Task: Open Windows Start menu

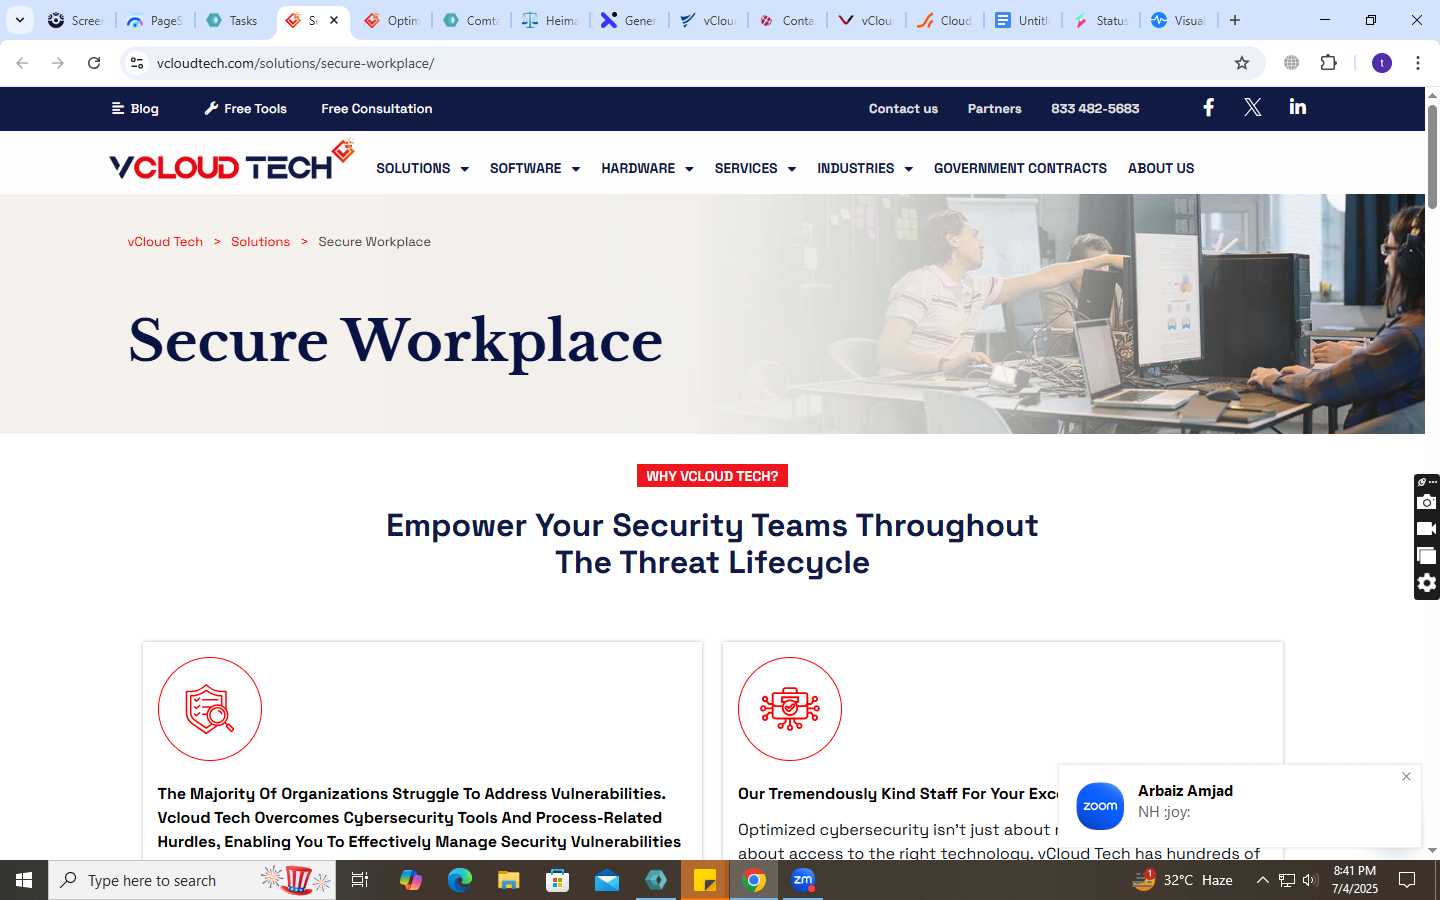Action: click(24, 880)
